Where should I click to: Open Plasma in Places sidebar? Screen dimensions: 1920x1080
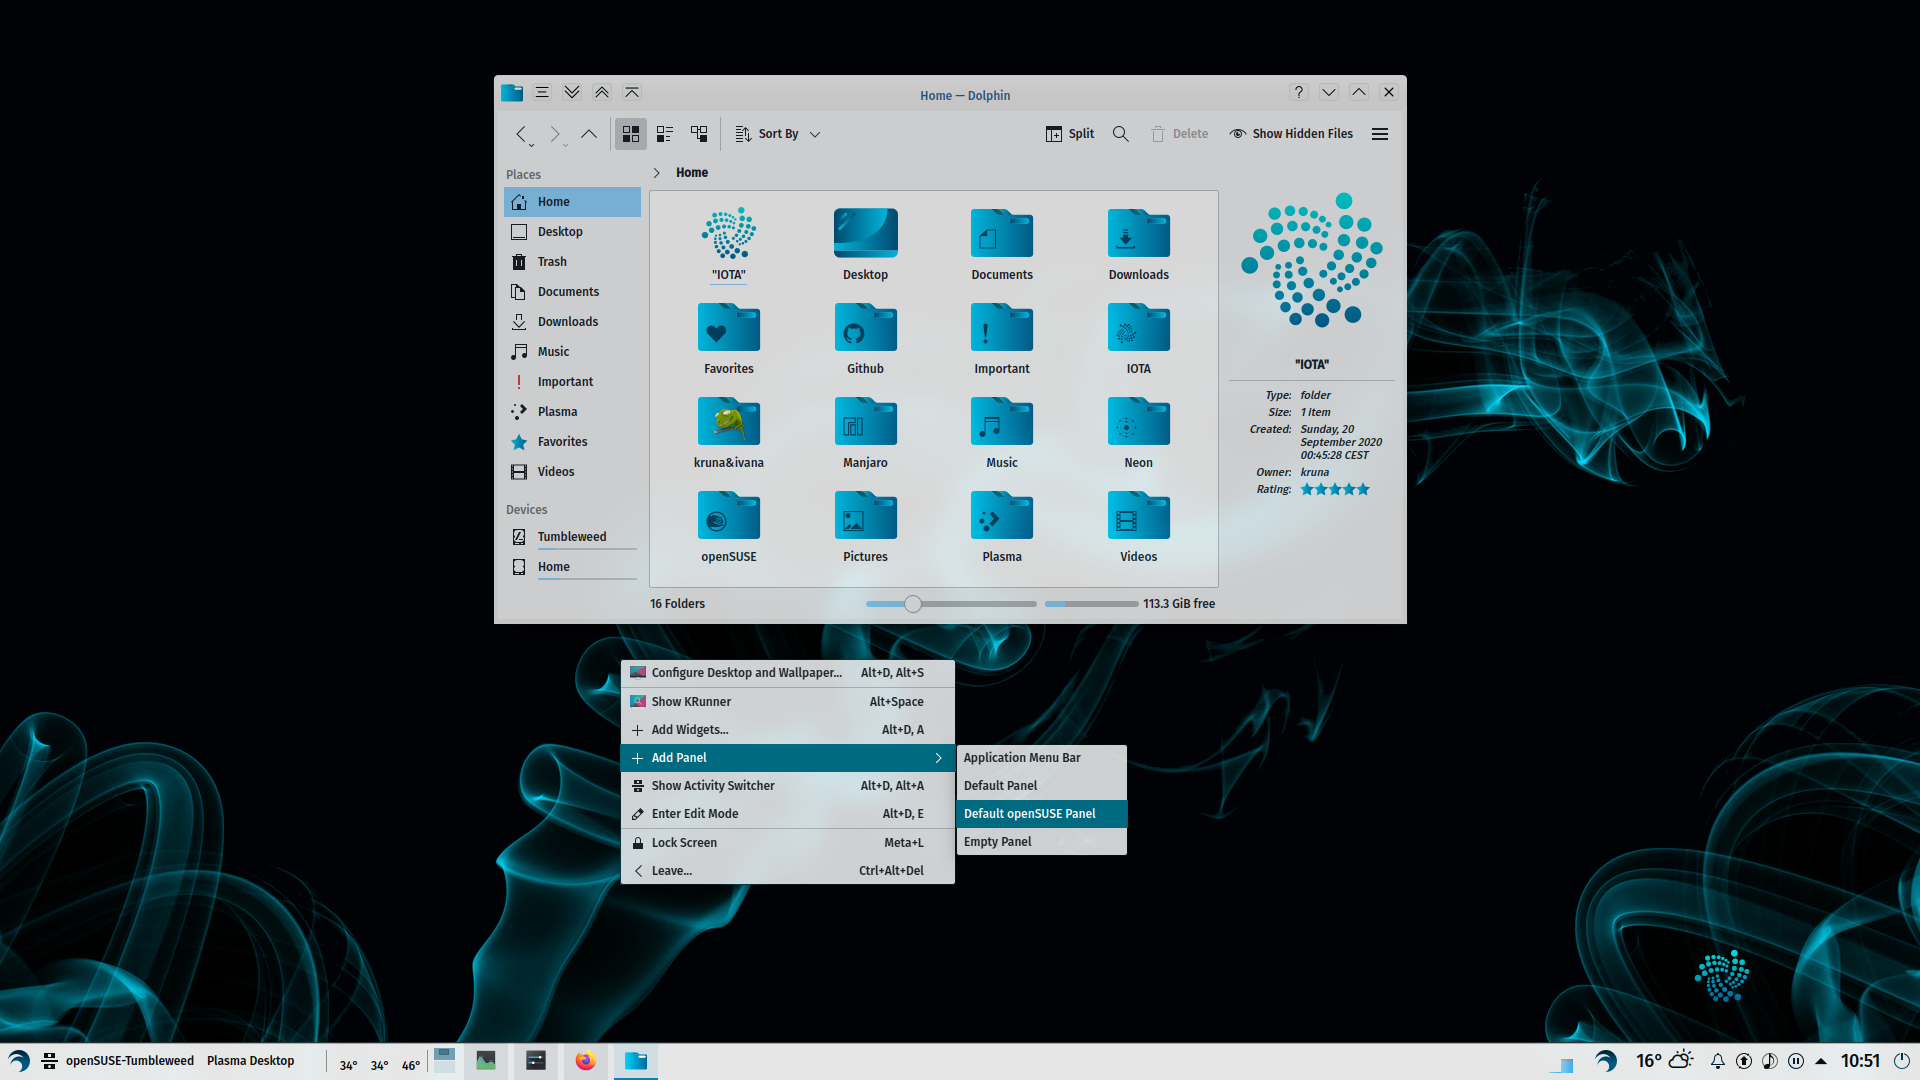coord(572,412)
